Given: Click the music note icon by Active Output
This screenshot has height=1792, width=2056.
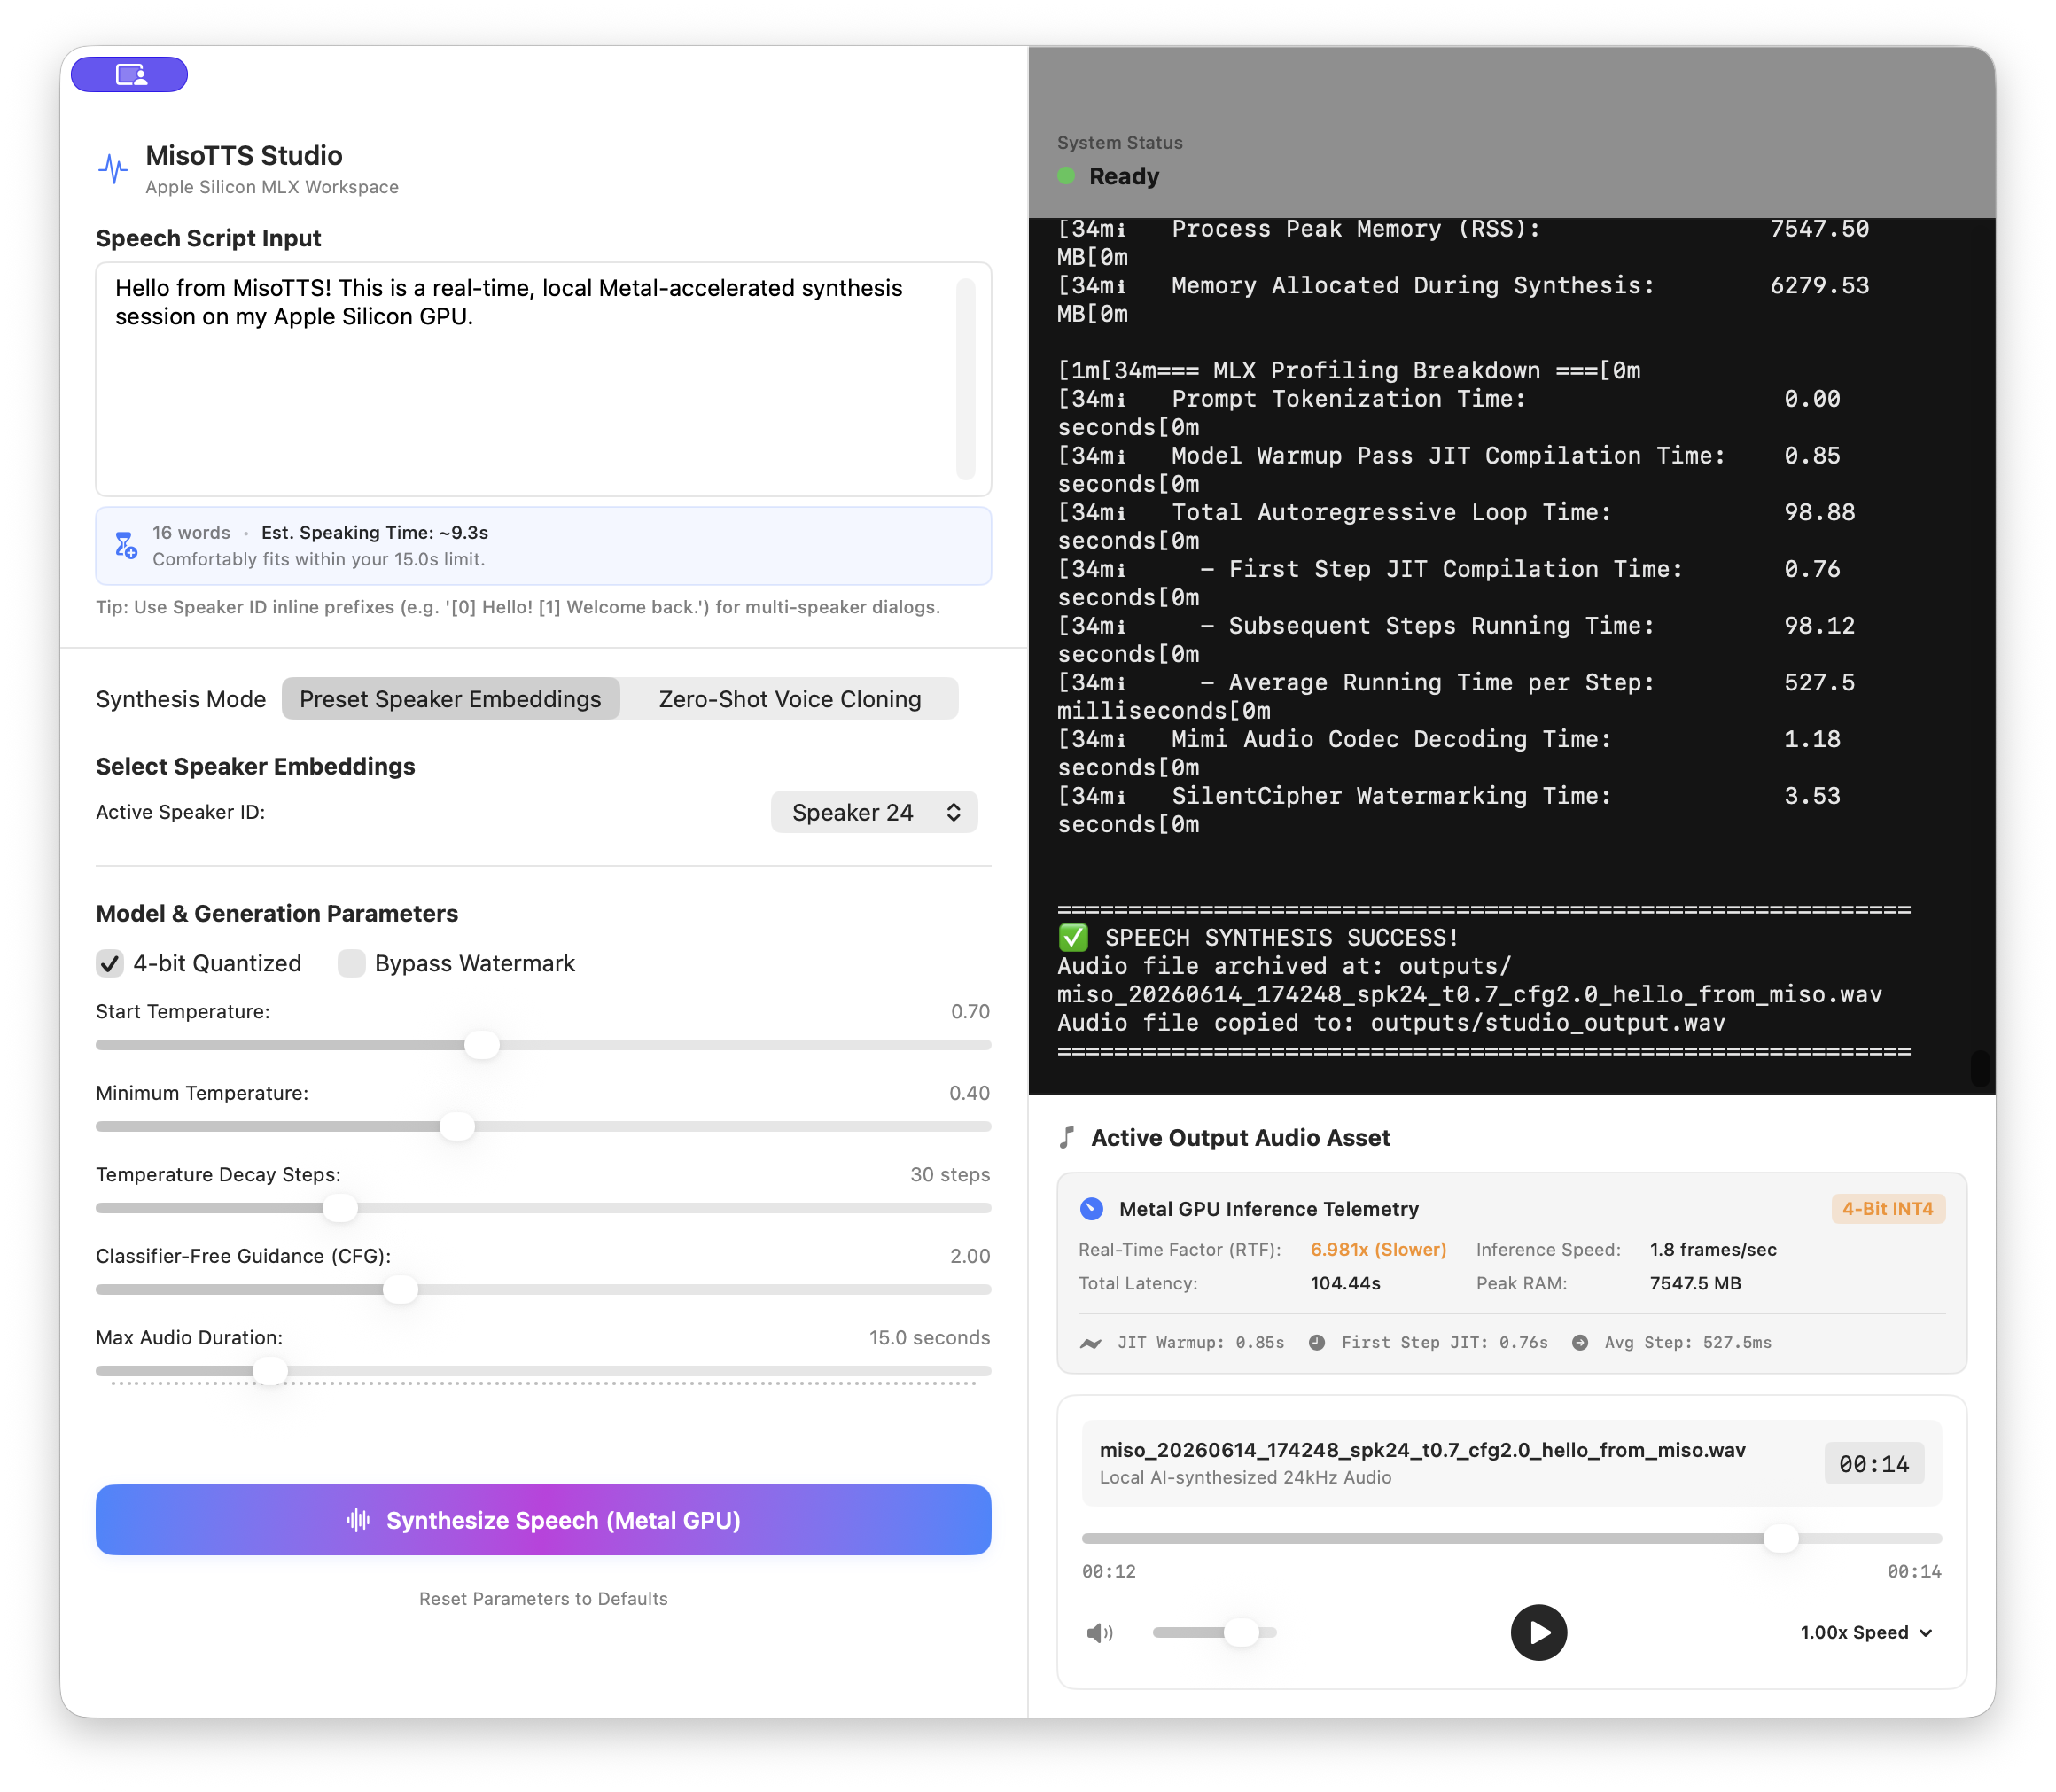Looking at the screenshot, I should (1067, 1137).
